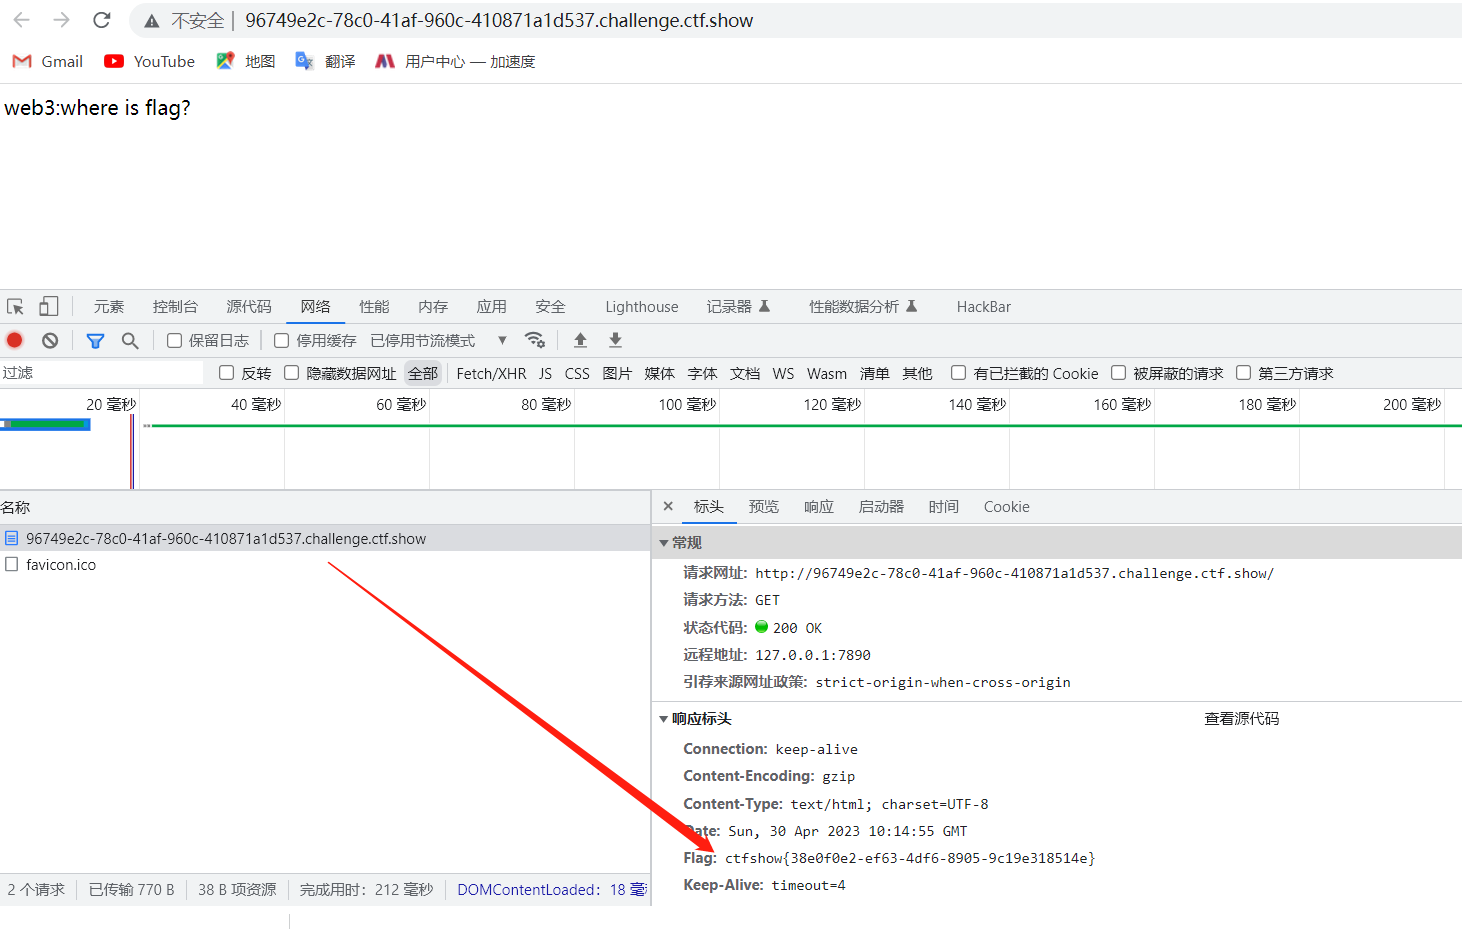Collapse the 常规 section
This screenshot has width=1462, height=929.
pos(664,543)
